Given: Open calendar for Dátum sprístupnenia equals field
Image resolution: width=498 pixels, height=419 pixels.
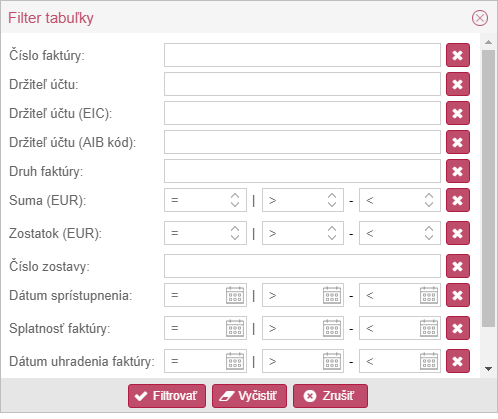Looking at the screenshot, I should coord(235,295).
